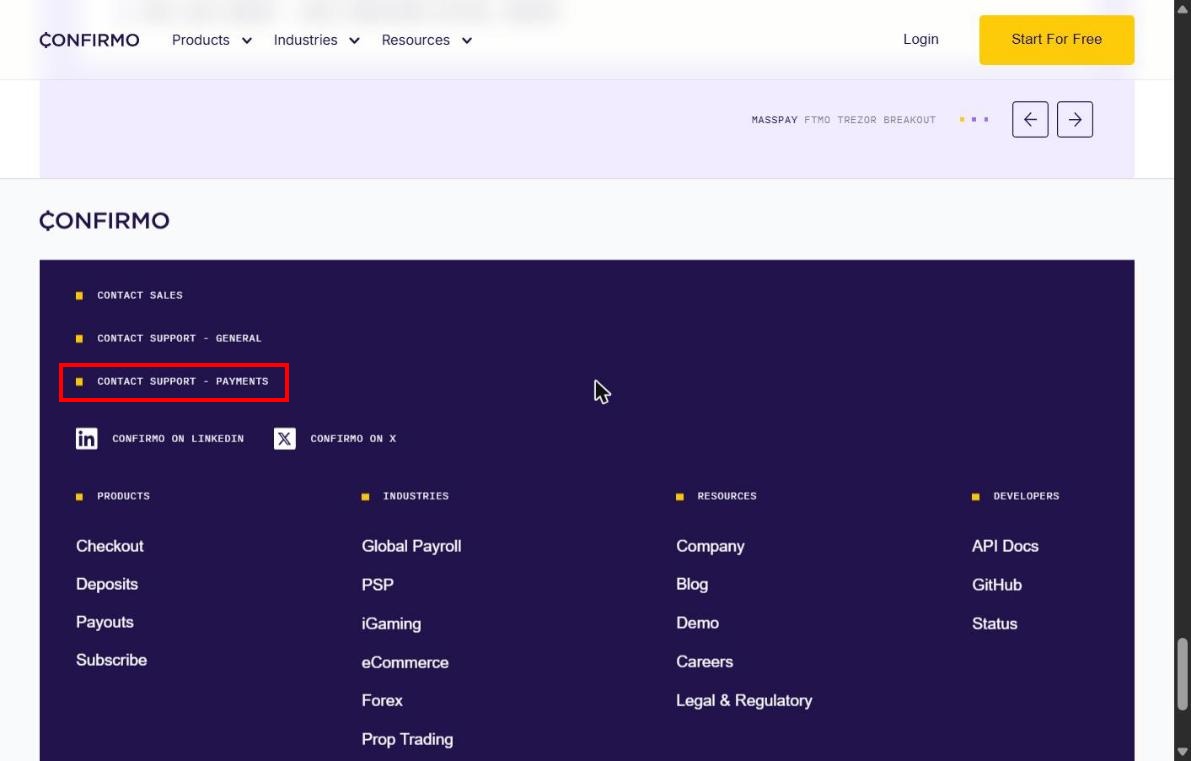Open the Demo link

tap(697, 623)
